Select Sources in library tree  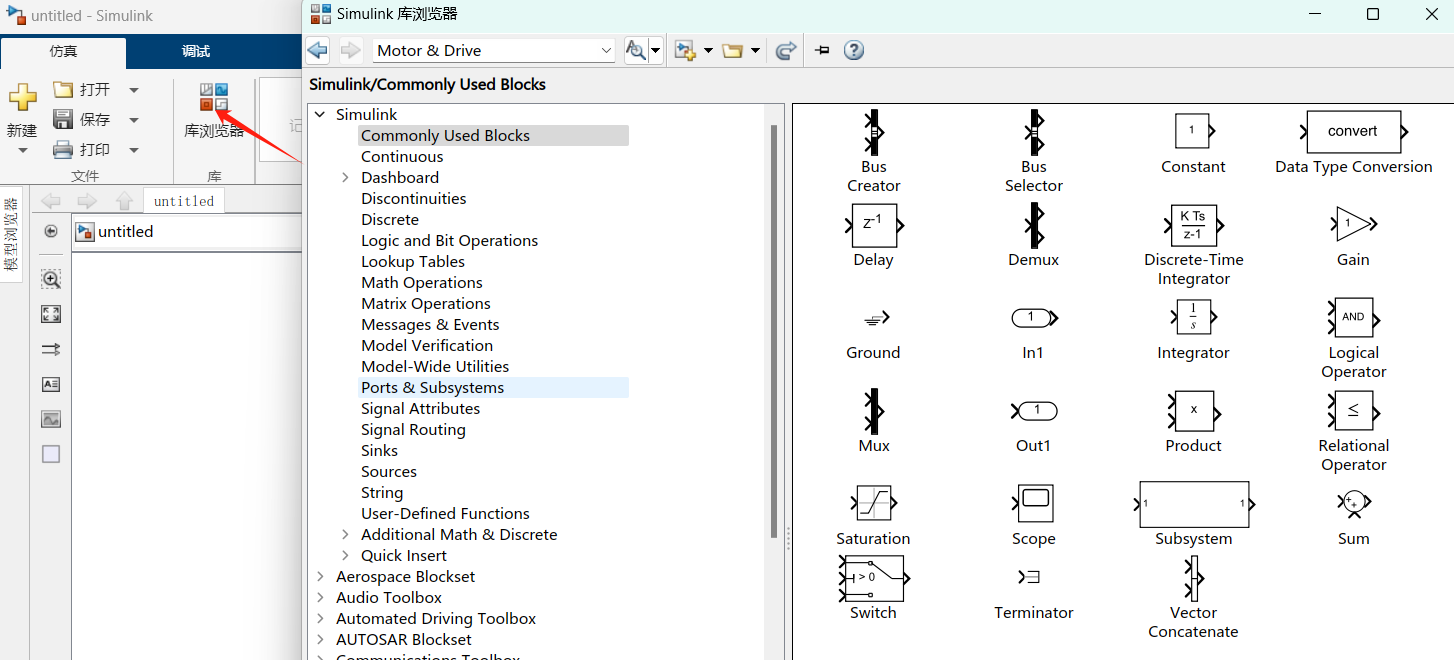[x=389, y=471]
